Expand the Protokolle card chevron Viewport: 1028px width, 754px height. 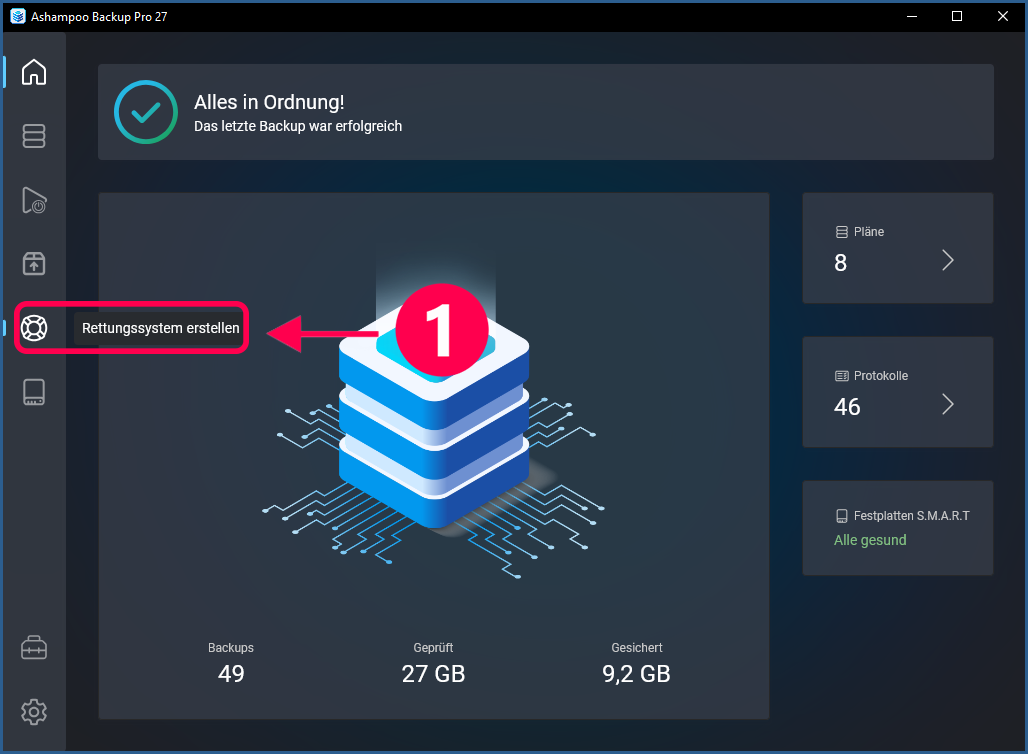[947, 405]
